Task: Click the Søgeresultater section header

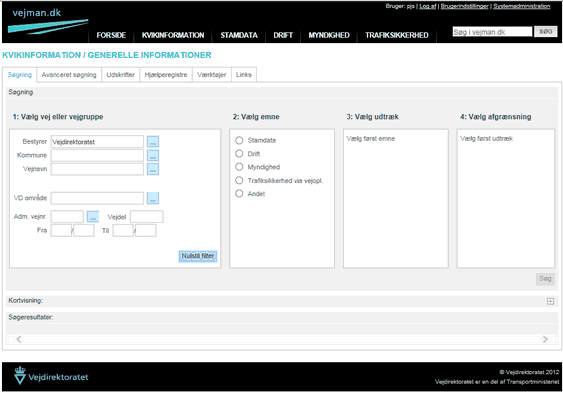Action: click(282, 317)
